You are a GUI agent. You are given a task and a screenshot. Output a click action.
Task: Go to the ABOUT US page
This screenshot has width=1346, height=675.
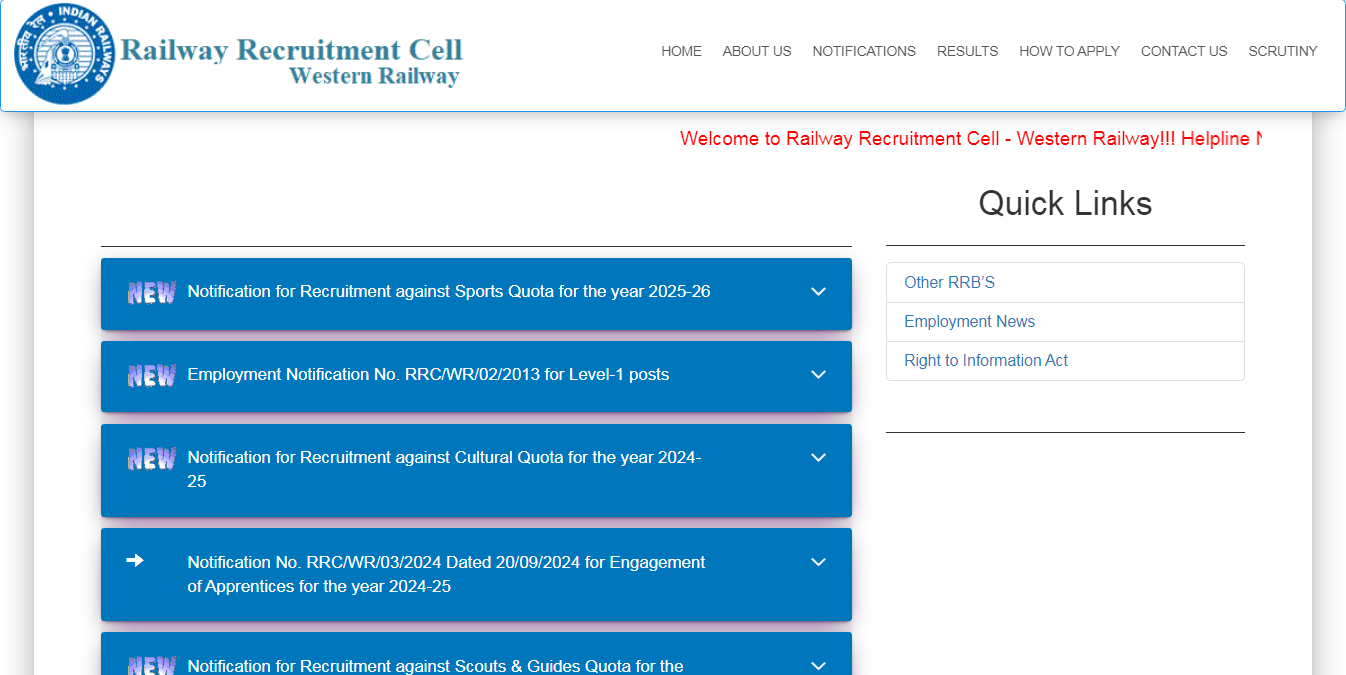pos(756,51)
